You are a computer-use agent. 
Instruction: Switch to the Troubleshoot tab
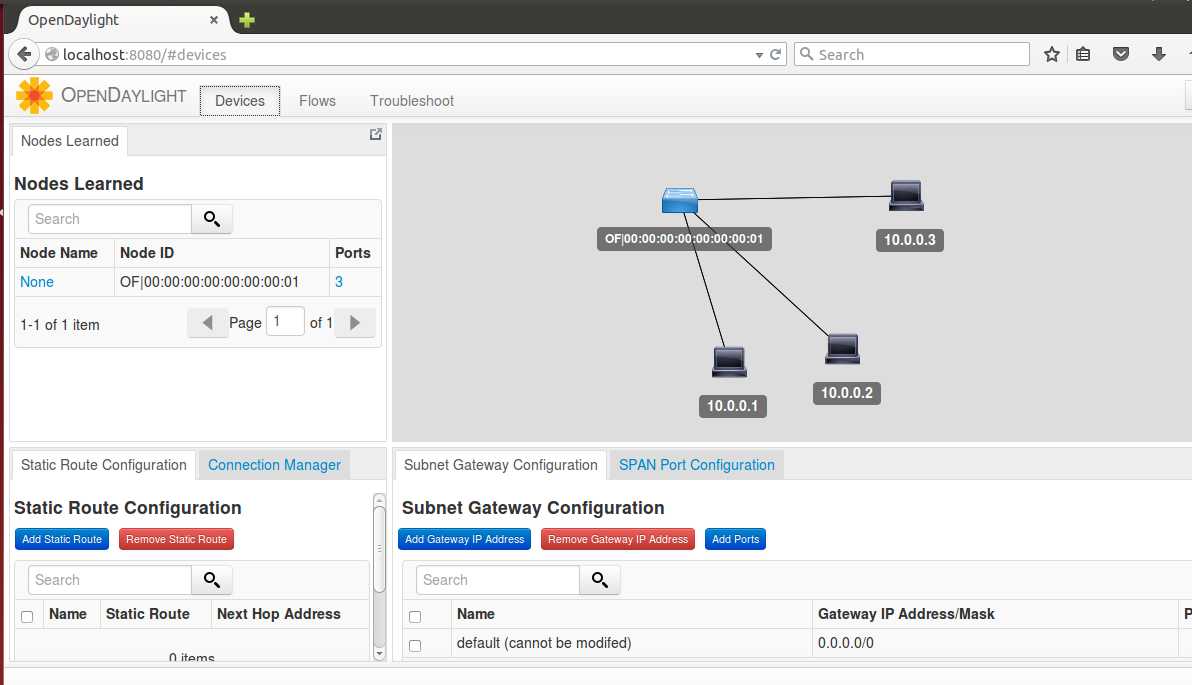click(x=411, y=100)
